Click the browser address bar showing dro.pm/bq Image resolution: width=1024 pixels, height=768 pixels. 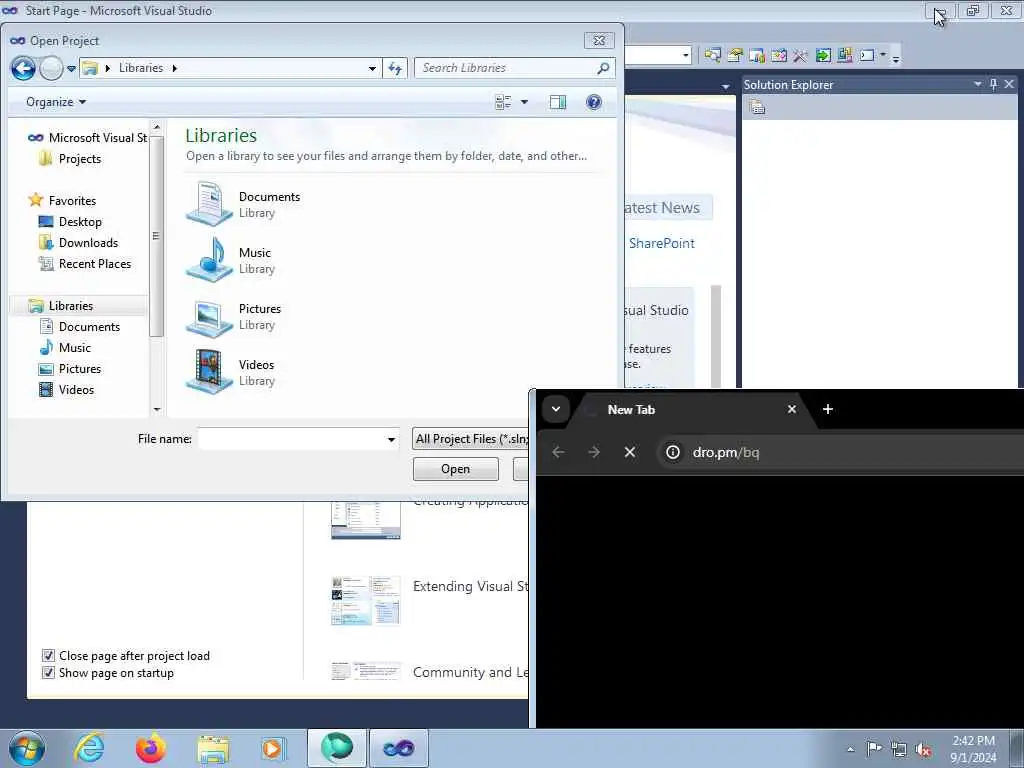pos(839,452)
